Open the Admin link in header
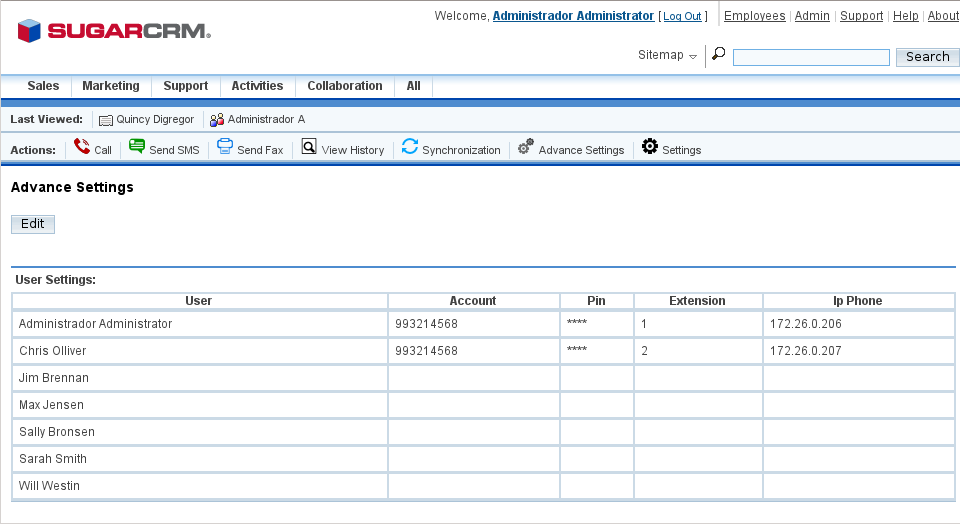Image resolution: width=960 pixels, height=524 pixels. 812,16
